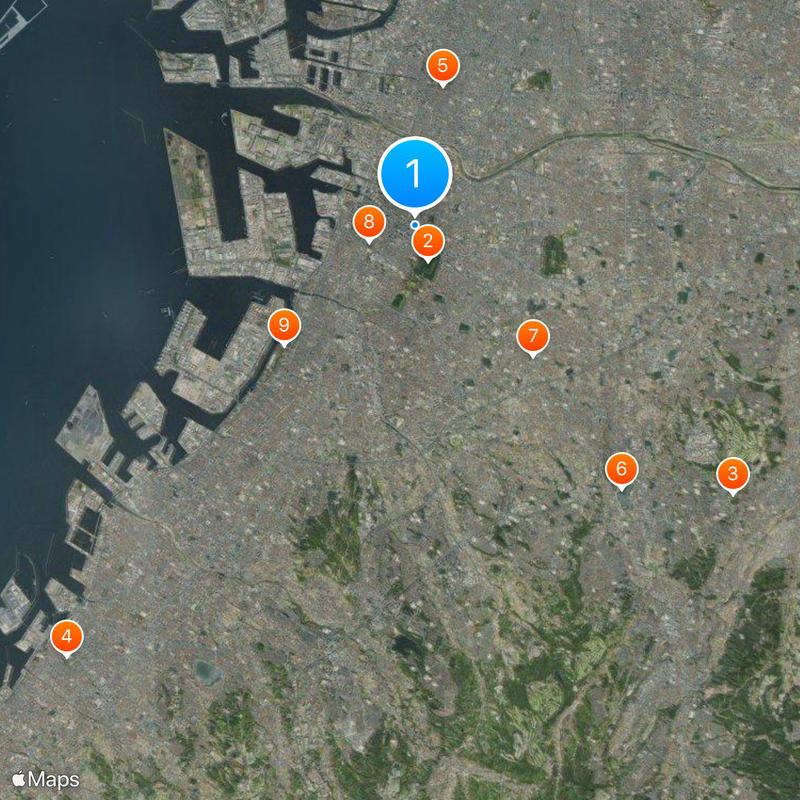The image size is (800, 800).
Task: Open the orange pin numbered 2
Action: [428, 241]
